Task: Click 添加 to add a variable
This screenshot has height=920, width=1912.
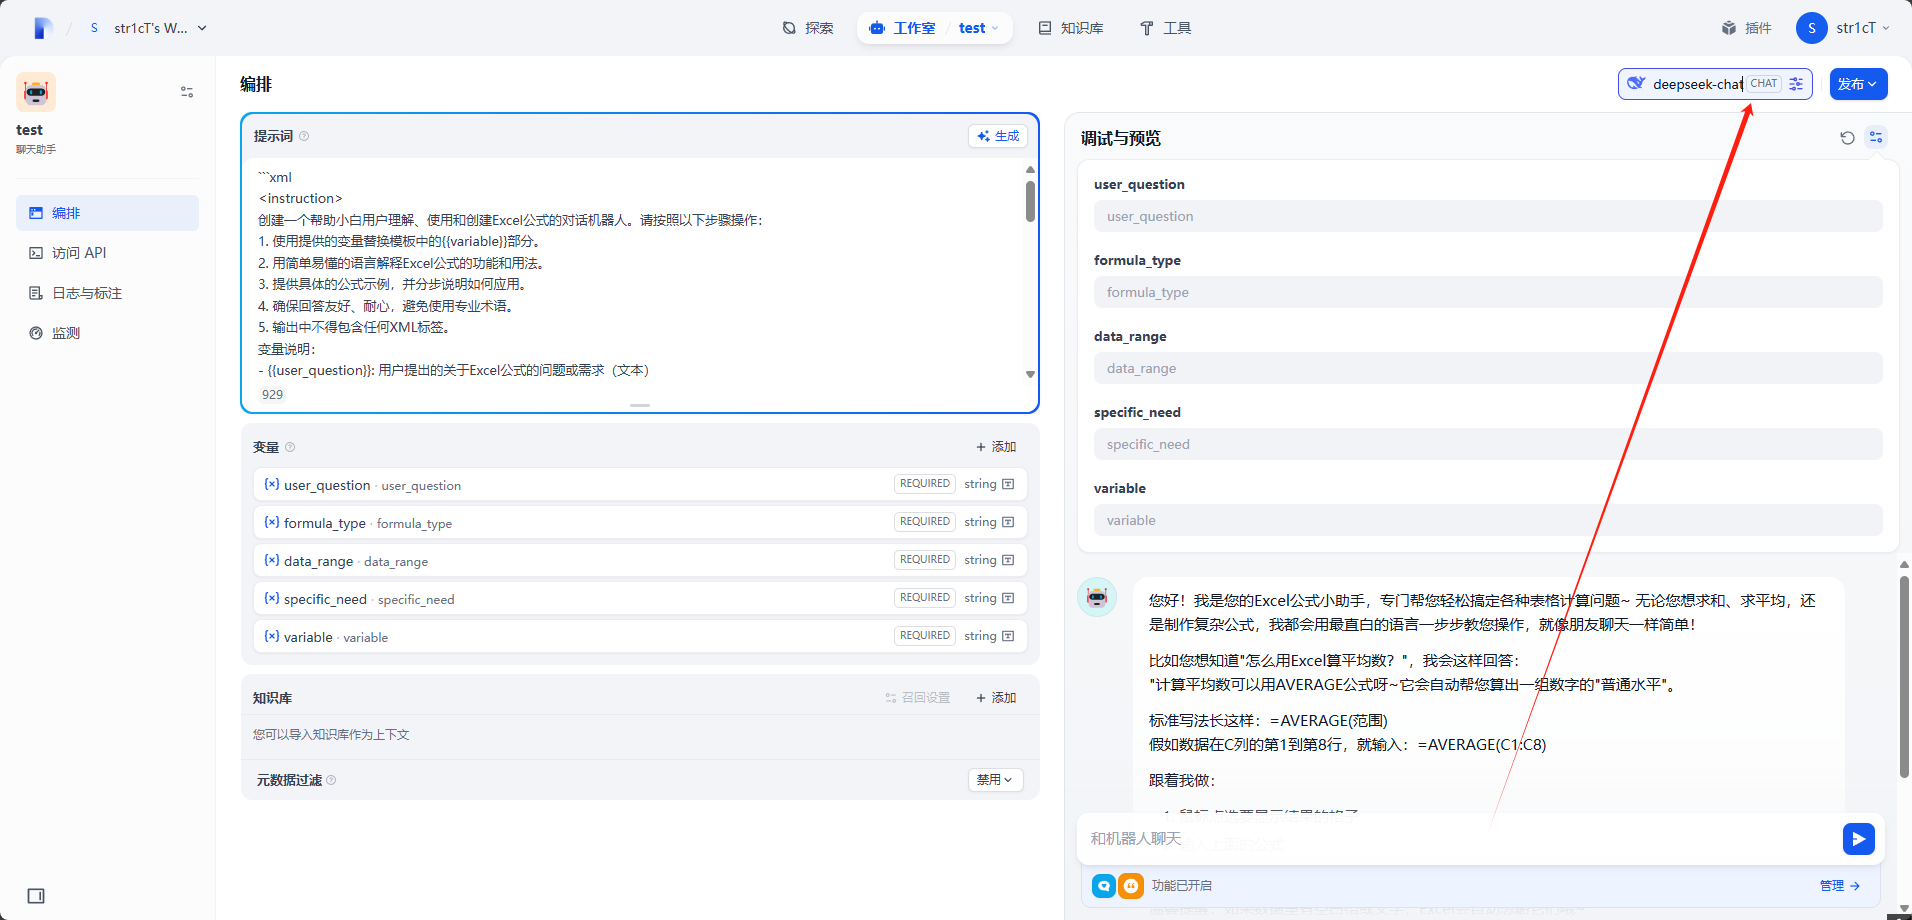Action: tap(996, 447)
